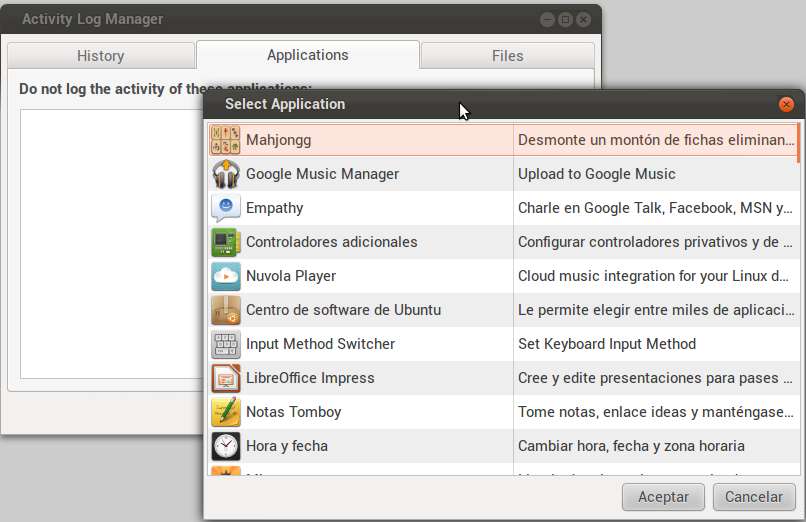Click the Empathy chat bubble icon

pyautogui.click(x=225, y=208)
